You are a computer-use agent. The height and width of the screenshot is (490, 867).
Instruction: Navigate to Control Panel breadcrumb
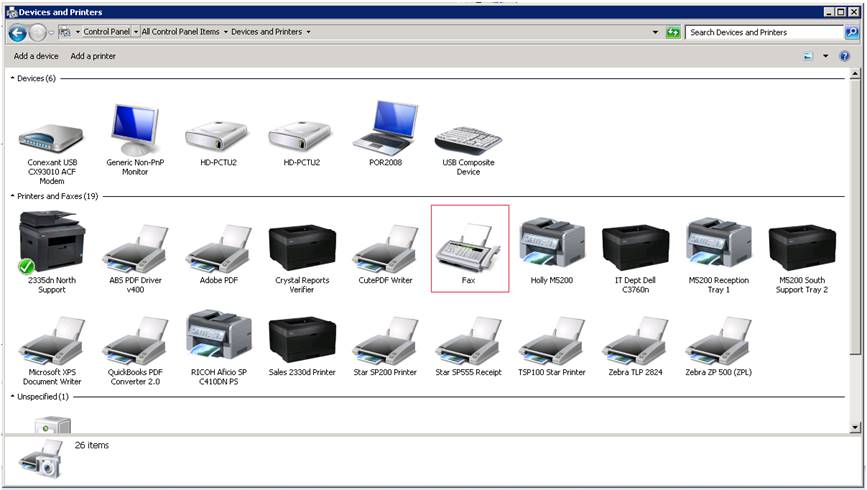(x=107, y=32)
